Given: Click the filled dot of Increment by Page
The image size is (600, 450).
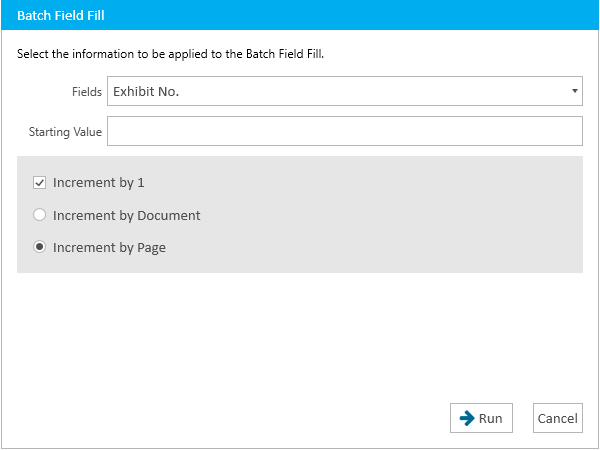Looking at the screenshot, I should 39,247.
